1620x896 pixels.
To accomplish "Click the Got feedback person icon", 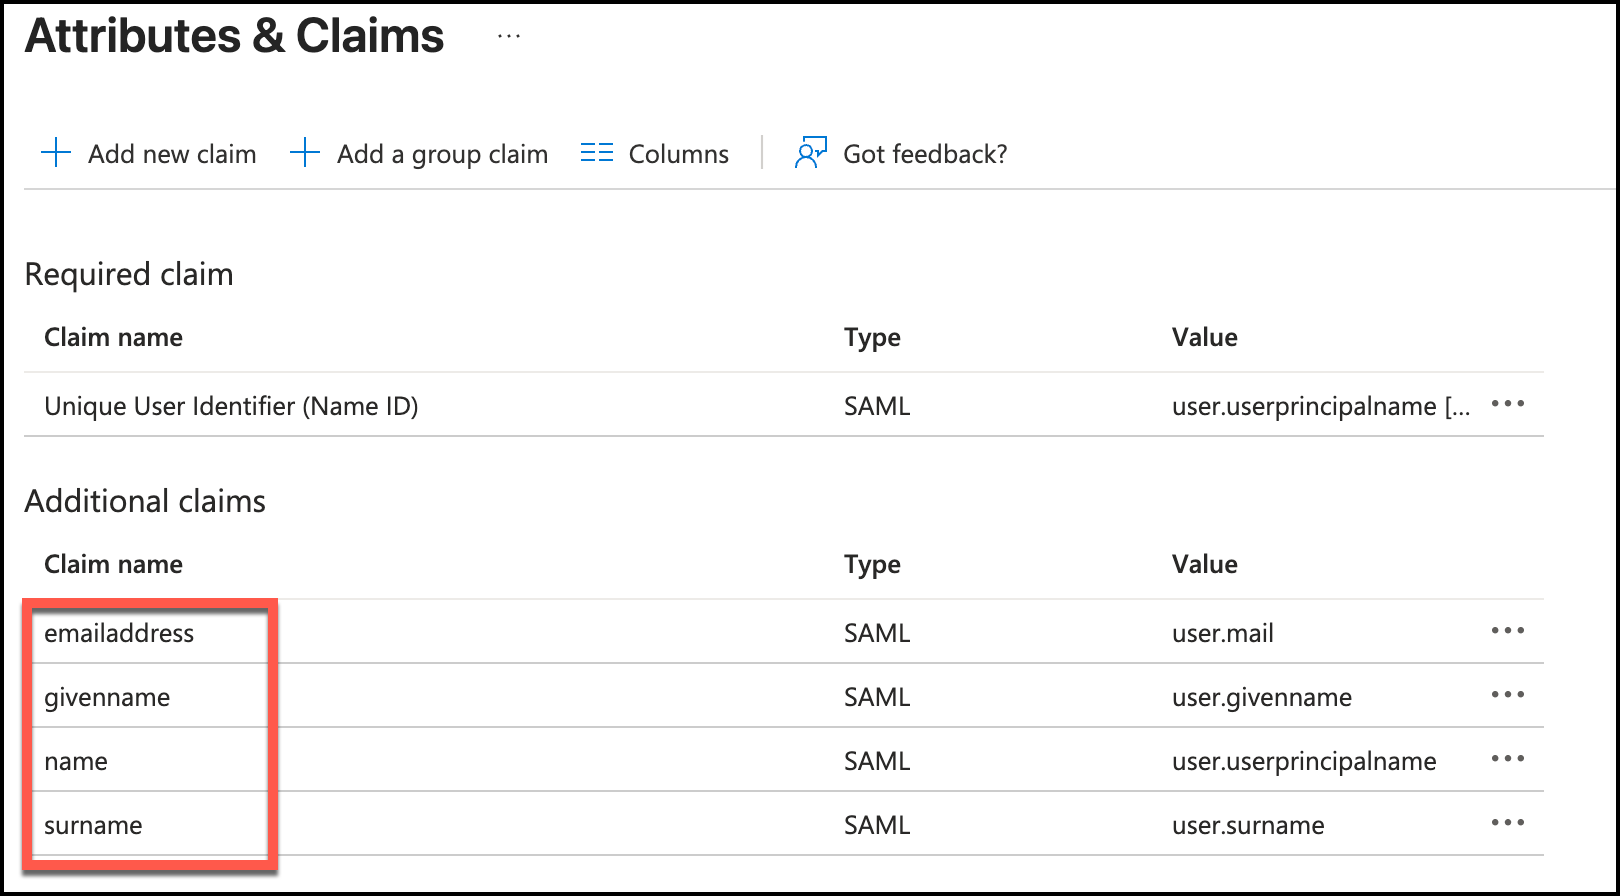I will pyautogui.click(x=810, y=153).
